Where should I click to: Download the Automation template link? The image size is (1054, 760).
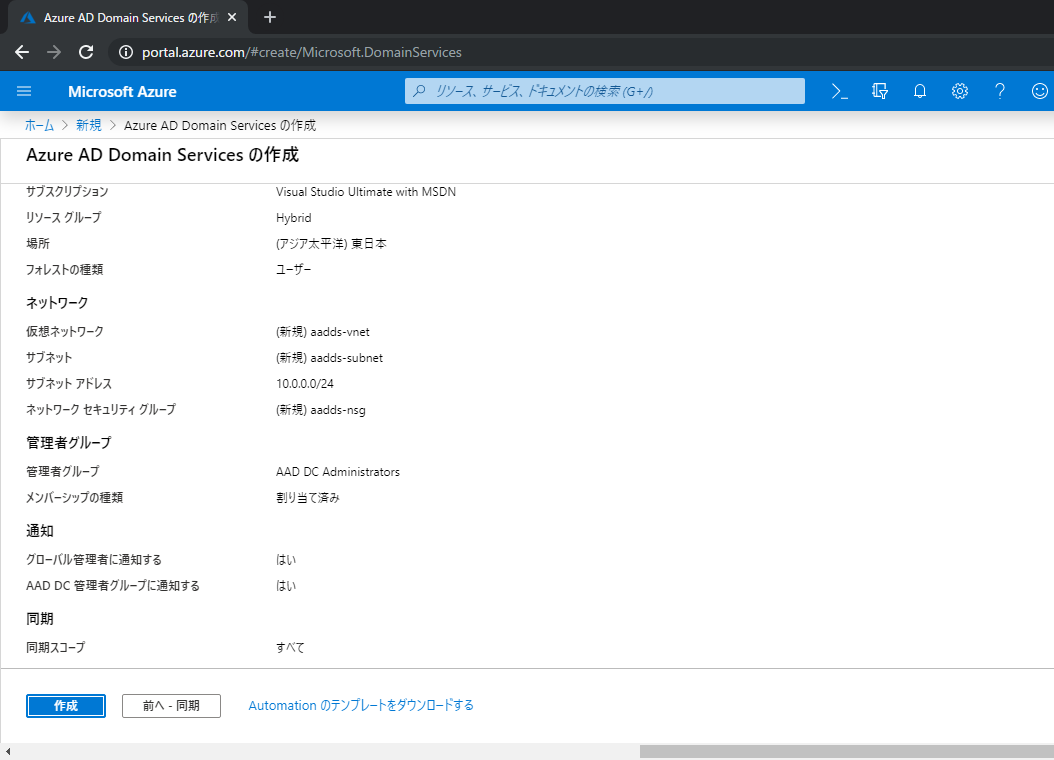(361, 706)
